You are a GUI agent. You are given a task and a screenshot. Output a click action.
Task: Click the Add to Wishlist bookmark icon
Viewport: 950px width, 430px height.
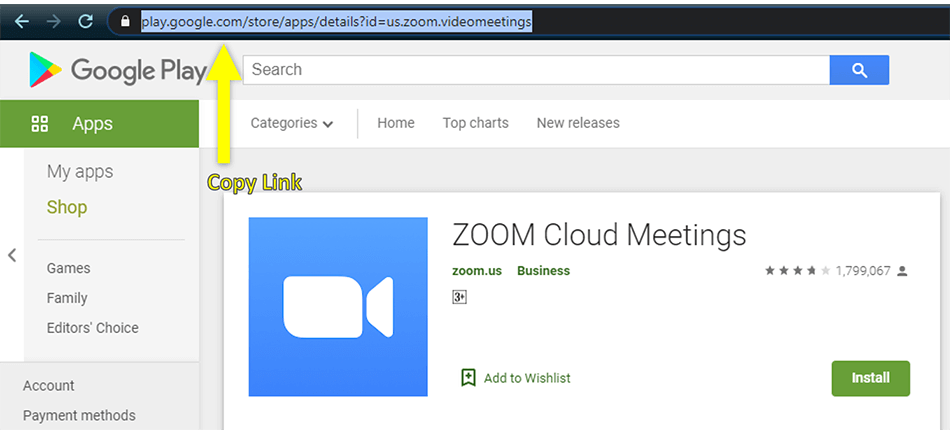[x=468, y=378]
